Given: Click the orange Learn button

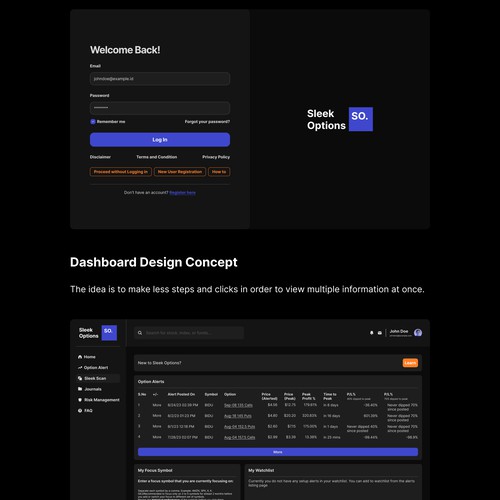Looking at the screenshot, I should (x=410, y=363).
